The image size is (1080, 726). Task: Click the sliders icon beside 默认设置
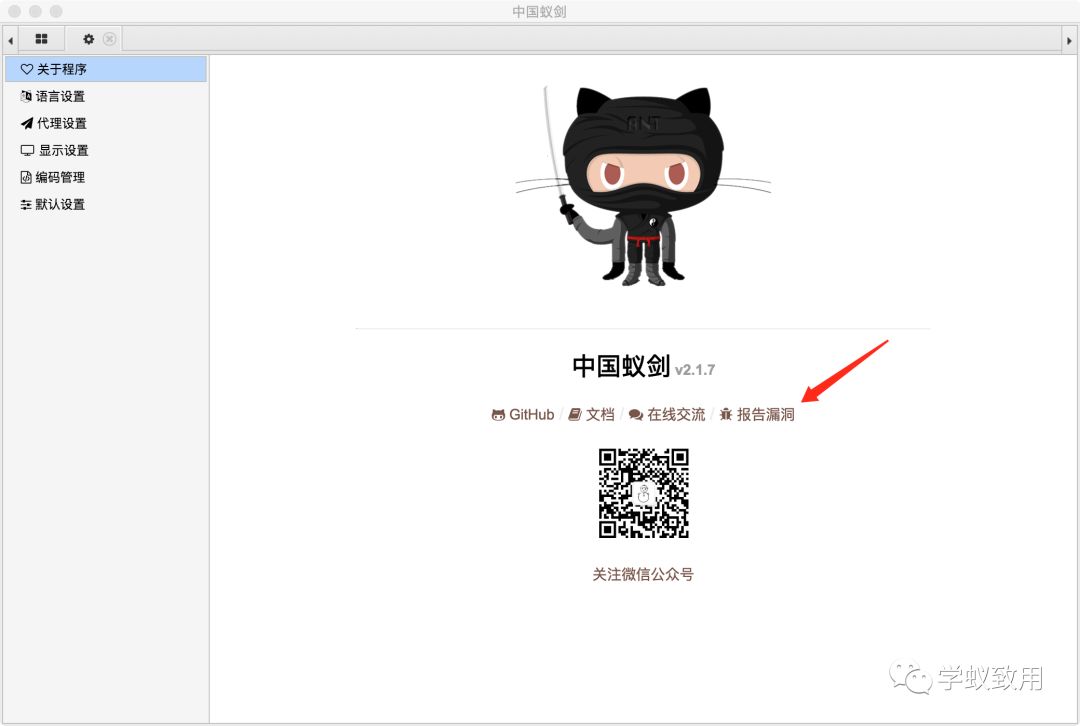(x=26, y=205)
